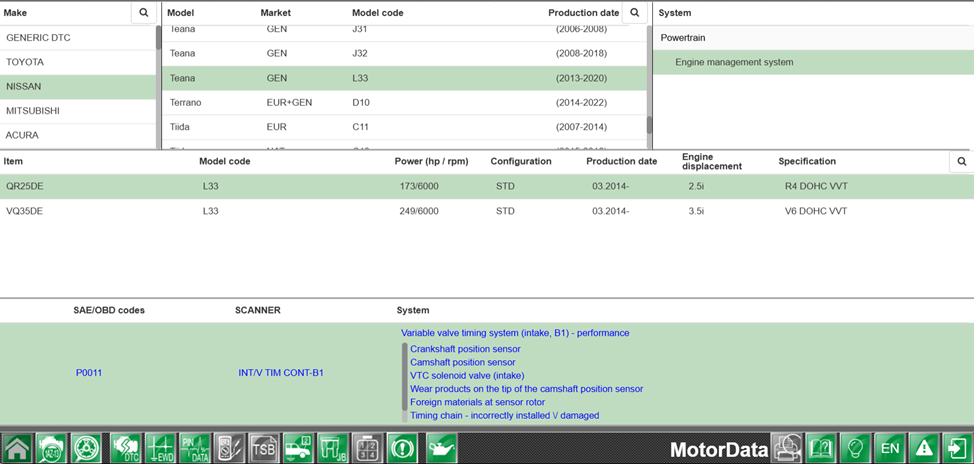Open the EWD wiring diagrams module

pos(160,447)
